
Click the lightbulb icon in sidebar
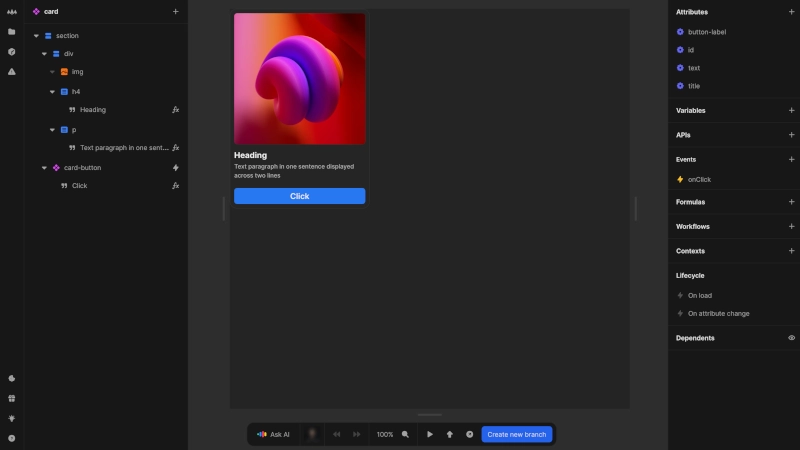point(11,418)
